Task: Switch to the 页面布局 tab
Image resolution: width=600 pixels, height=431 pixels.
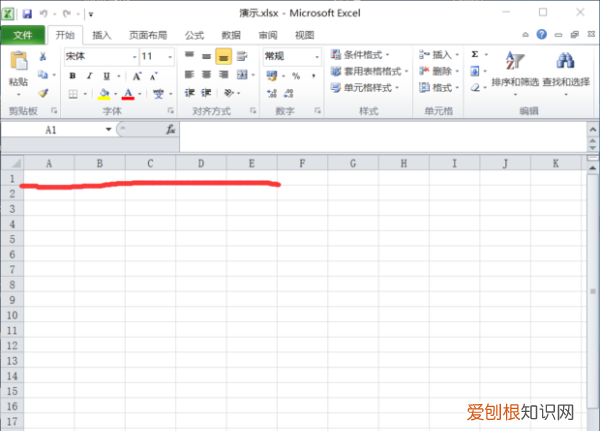Action: coord(148,35)
